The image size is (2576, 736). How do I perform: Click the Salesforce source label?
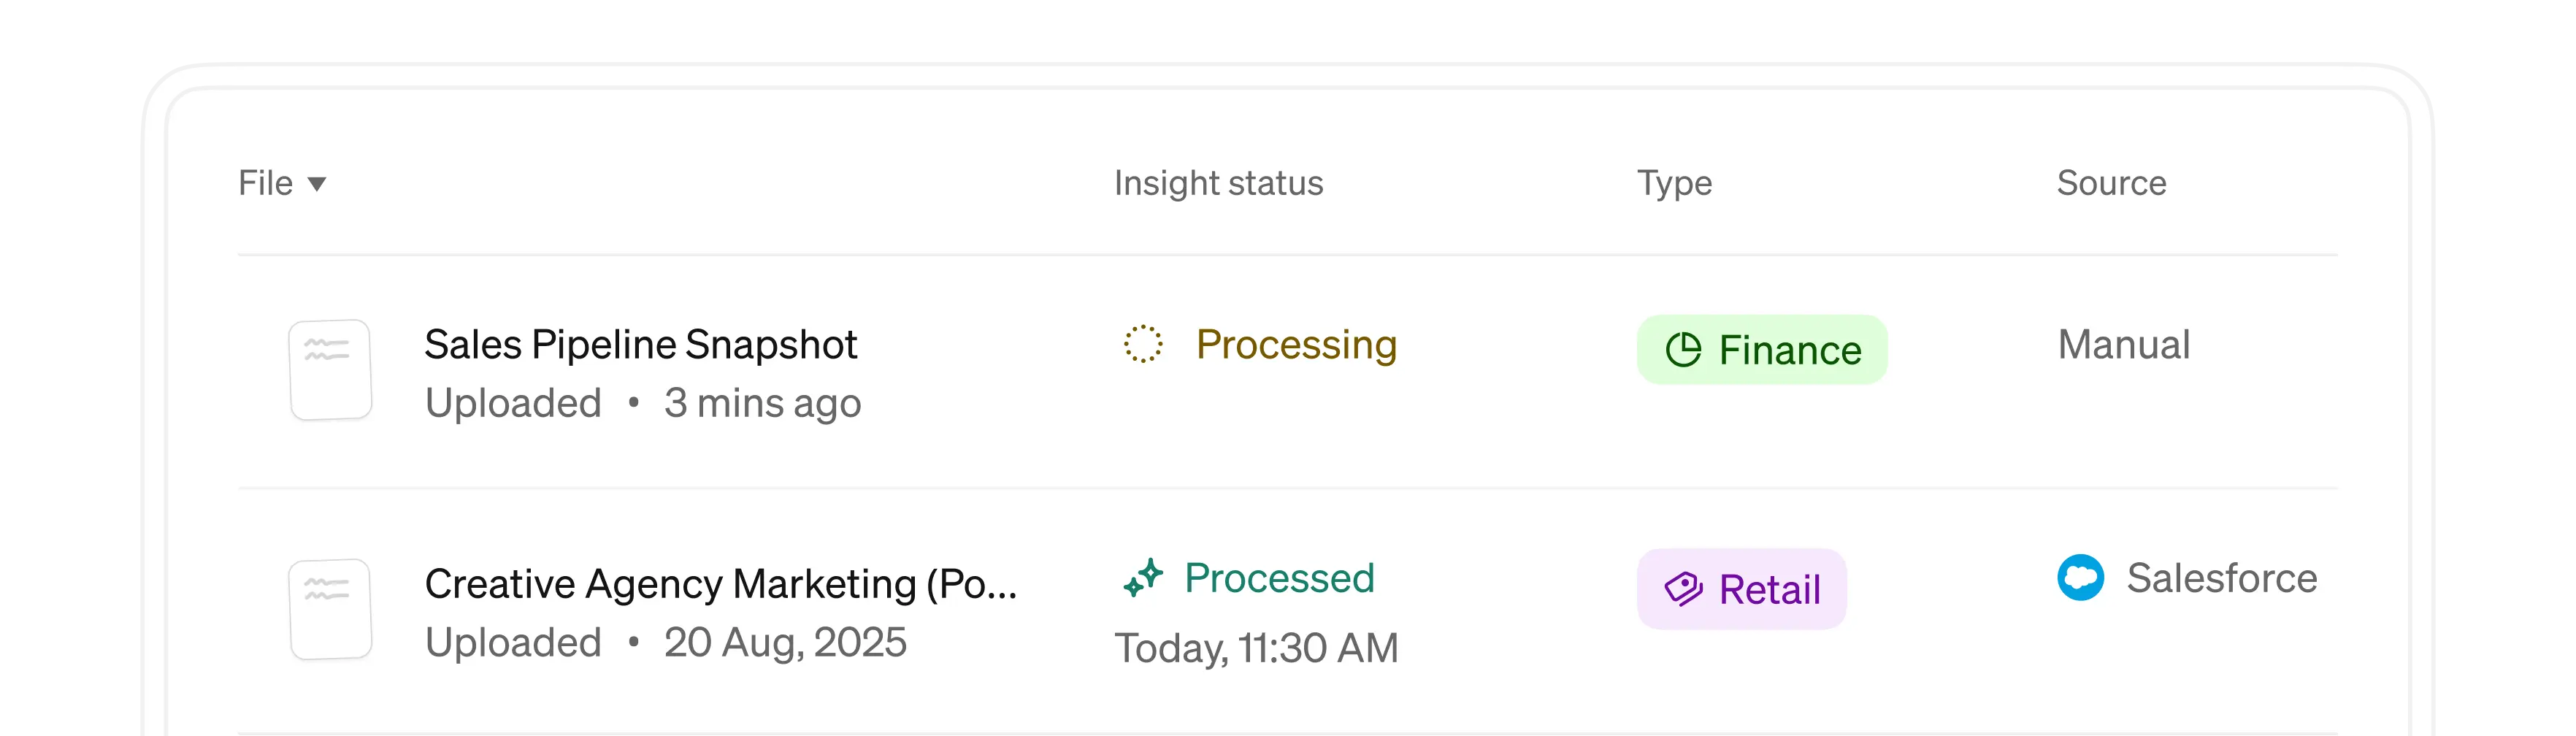point(2221,578)
